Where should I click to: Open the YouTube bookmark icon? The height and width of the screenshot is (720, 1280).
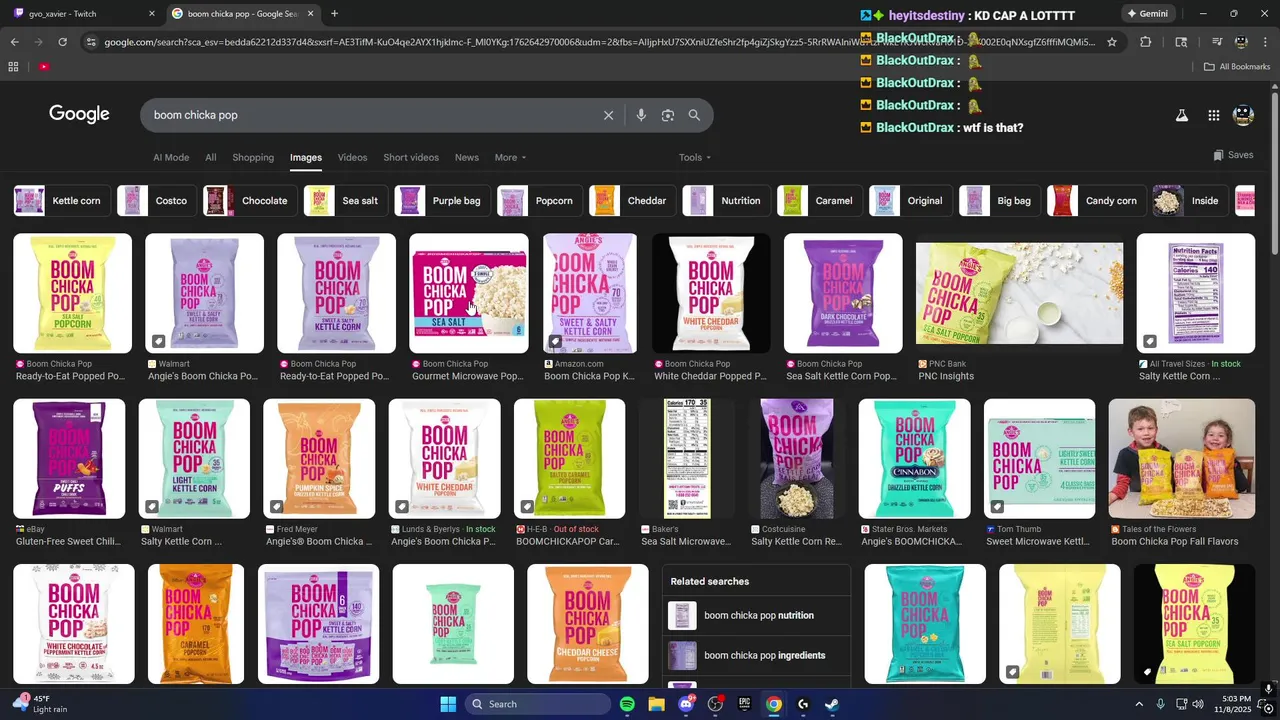[x=44, y=67]
